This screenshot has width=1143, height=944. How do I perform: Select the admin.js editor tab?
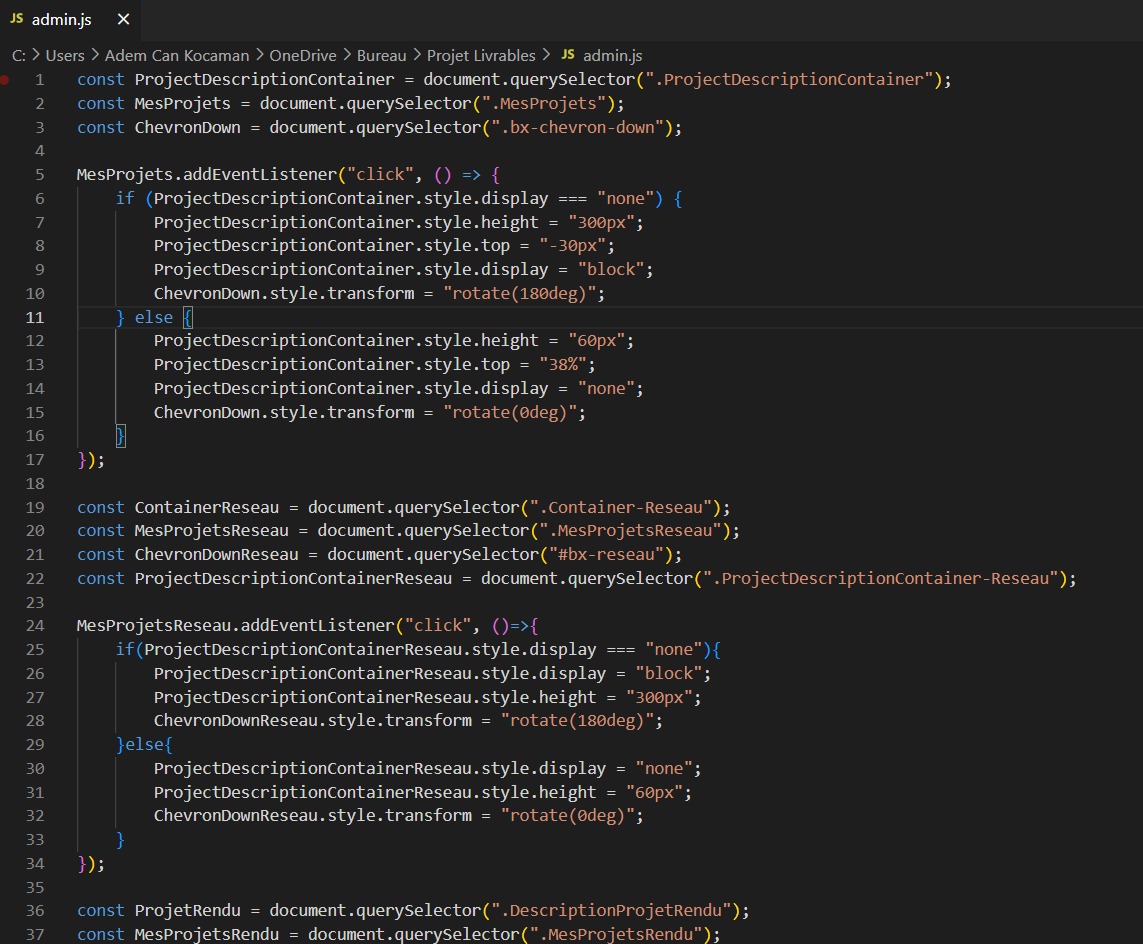pyautogui.click(x=62, y=20)
